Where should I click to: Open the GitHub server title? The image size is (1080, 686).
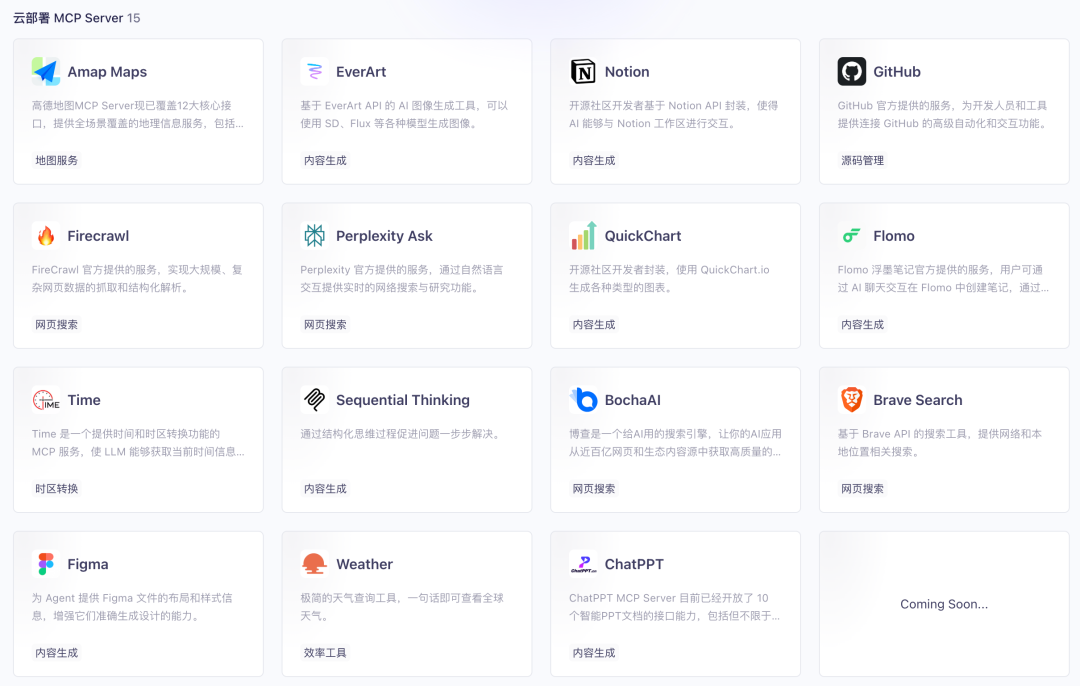tap(897, 72)
